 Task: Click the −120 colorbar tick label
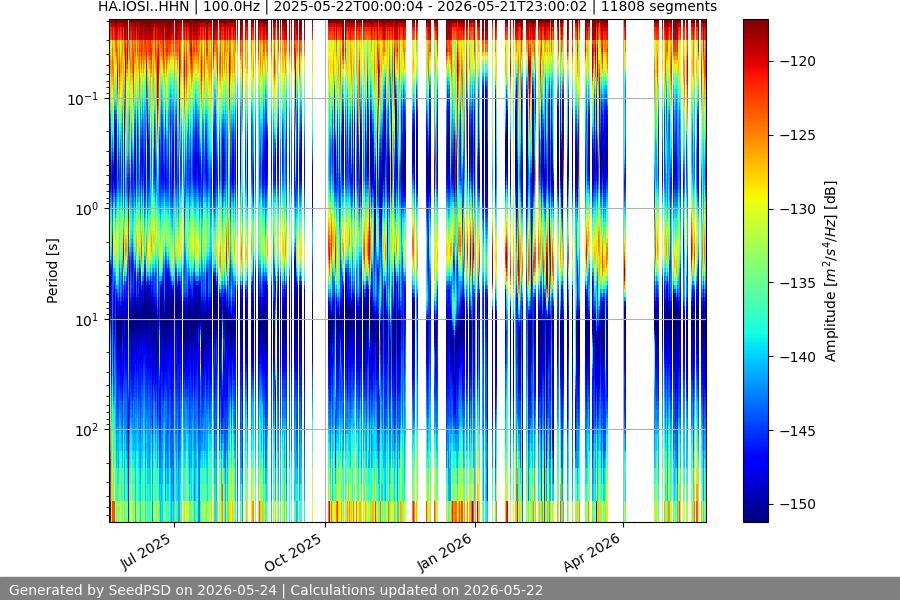798,61
